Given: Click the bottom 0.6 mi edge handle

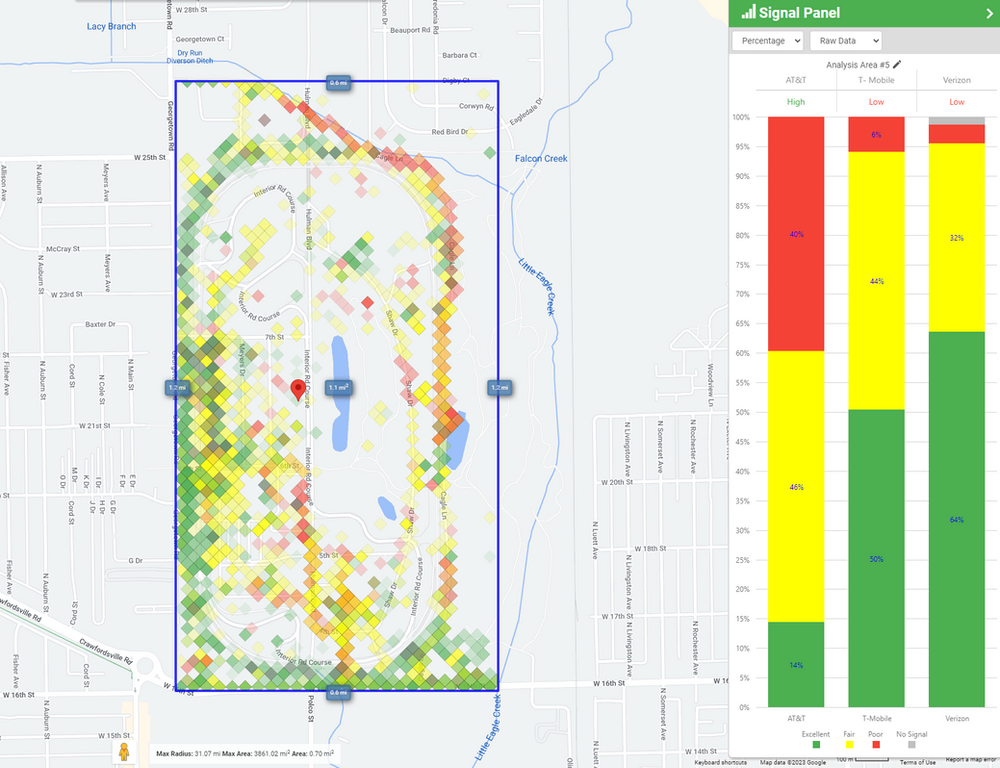Looking at the screenshot, I should click(x=338, y=692).
